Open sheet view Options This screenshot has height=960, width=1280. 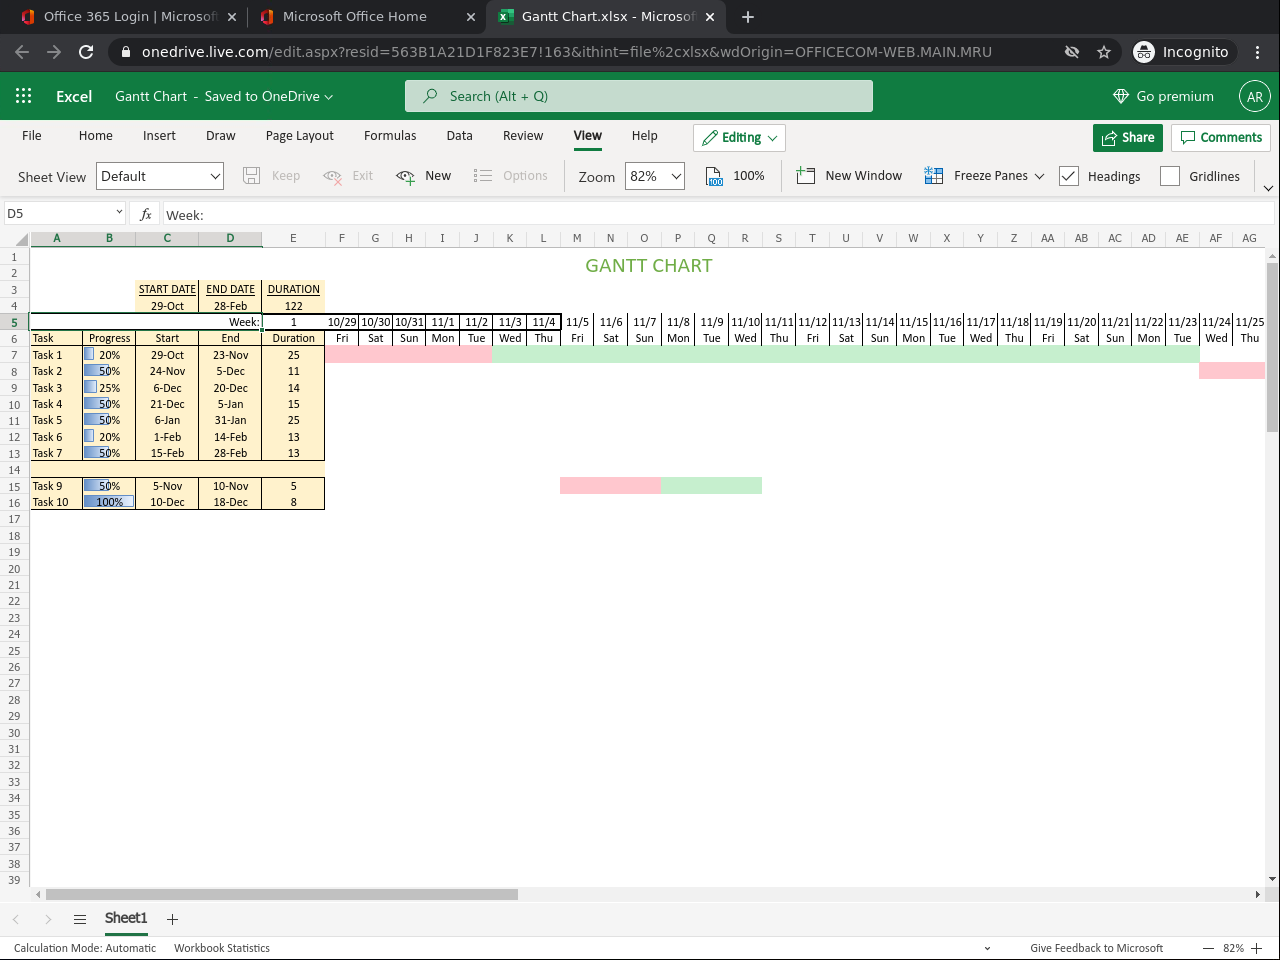(x=511, y=176)
